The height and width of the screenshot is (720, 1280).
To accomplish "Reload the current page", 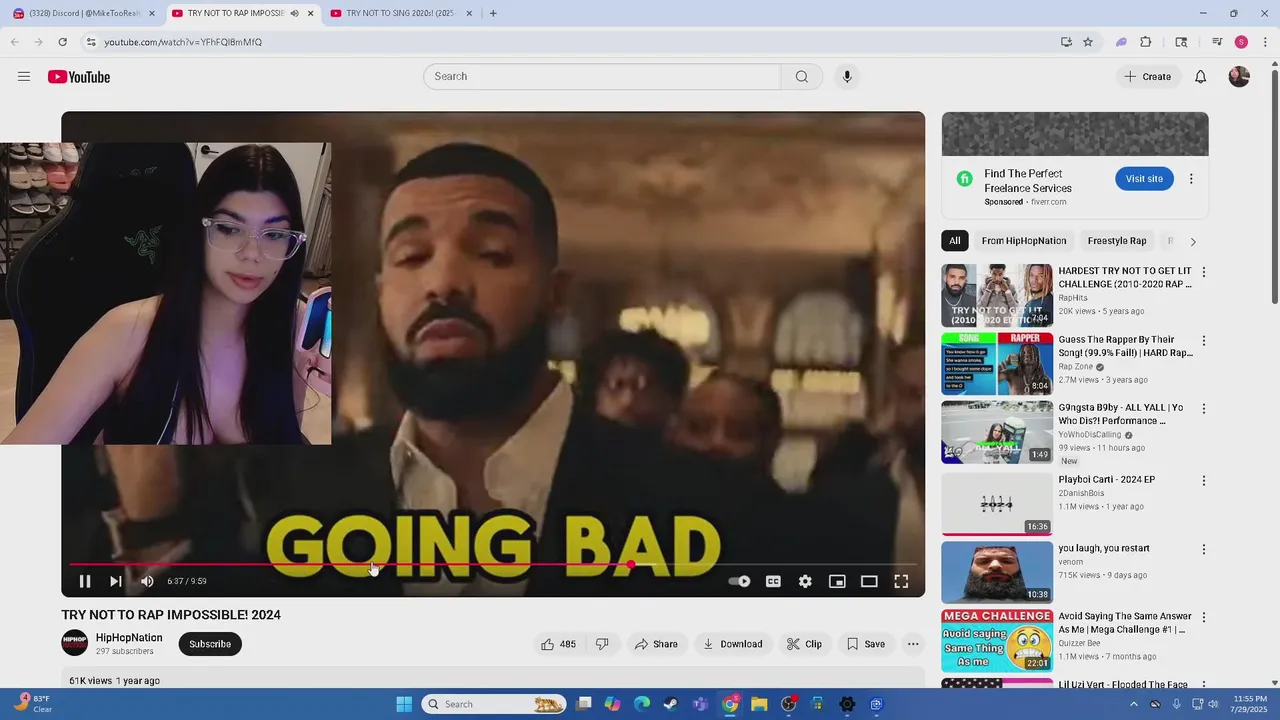I will pyautogui.click(x=62, y=42).
